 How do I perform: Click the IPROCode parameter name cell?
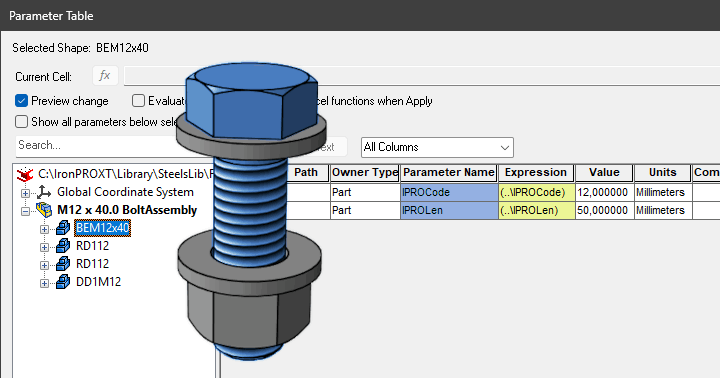[x=449, y=192]
